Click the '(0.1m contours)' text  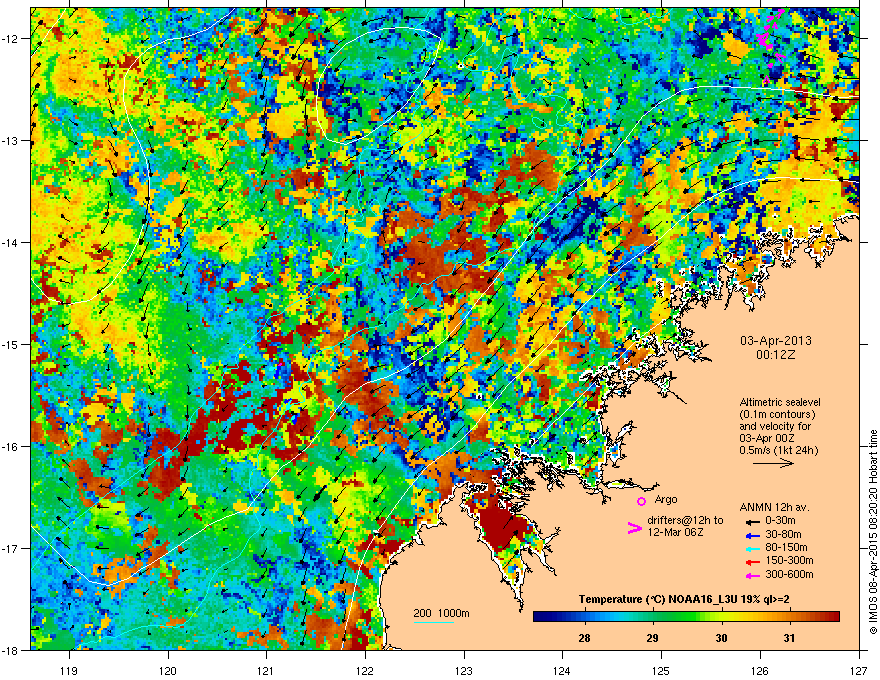pos(777,414)
